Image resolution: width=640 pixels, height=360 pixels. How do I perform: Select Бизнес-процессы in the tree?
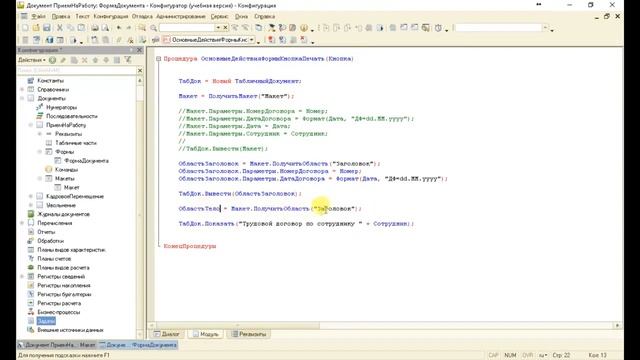click(58, 312)
